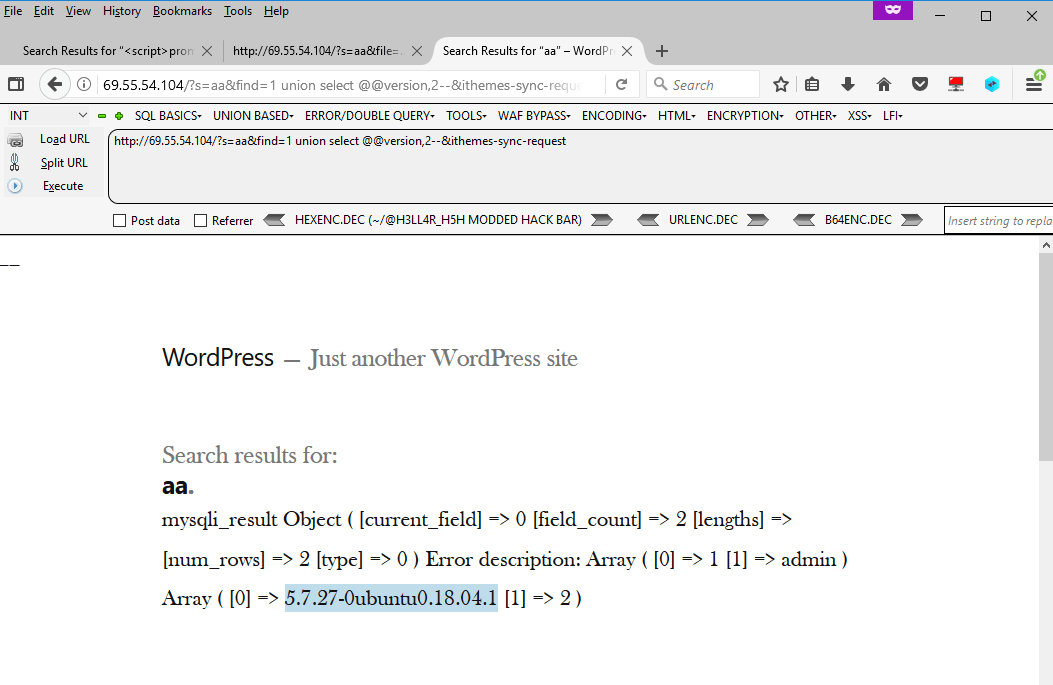
Task: Bookmark this page with the star icon
Action: pyautogui.click(x=780, y=84)
